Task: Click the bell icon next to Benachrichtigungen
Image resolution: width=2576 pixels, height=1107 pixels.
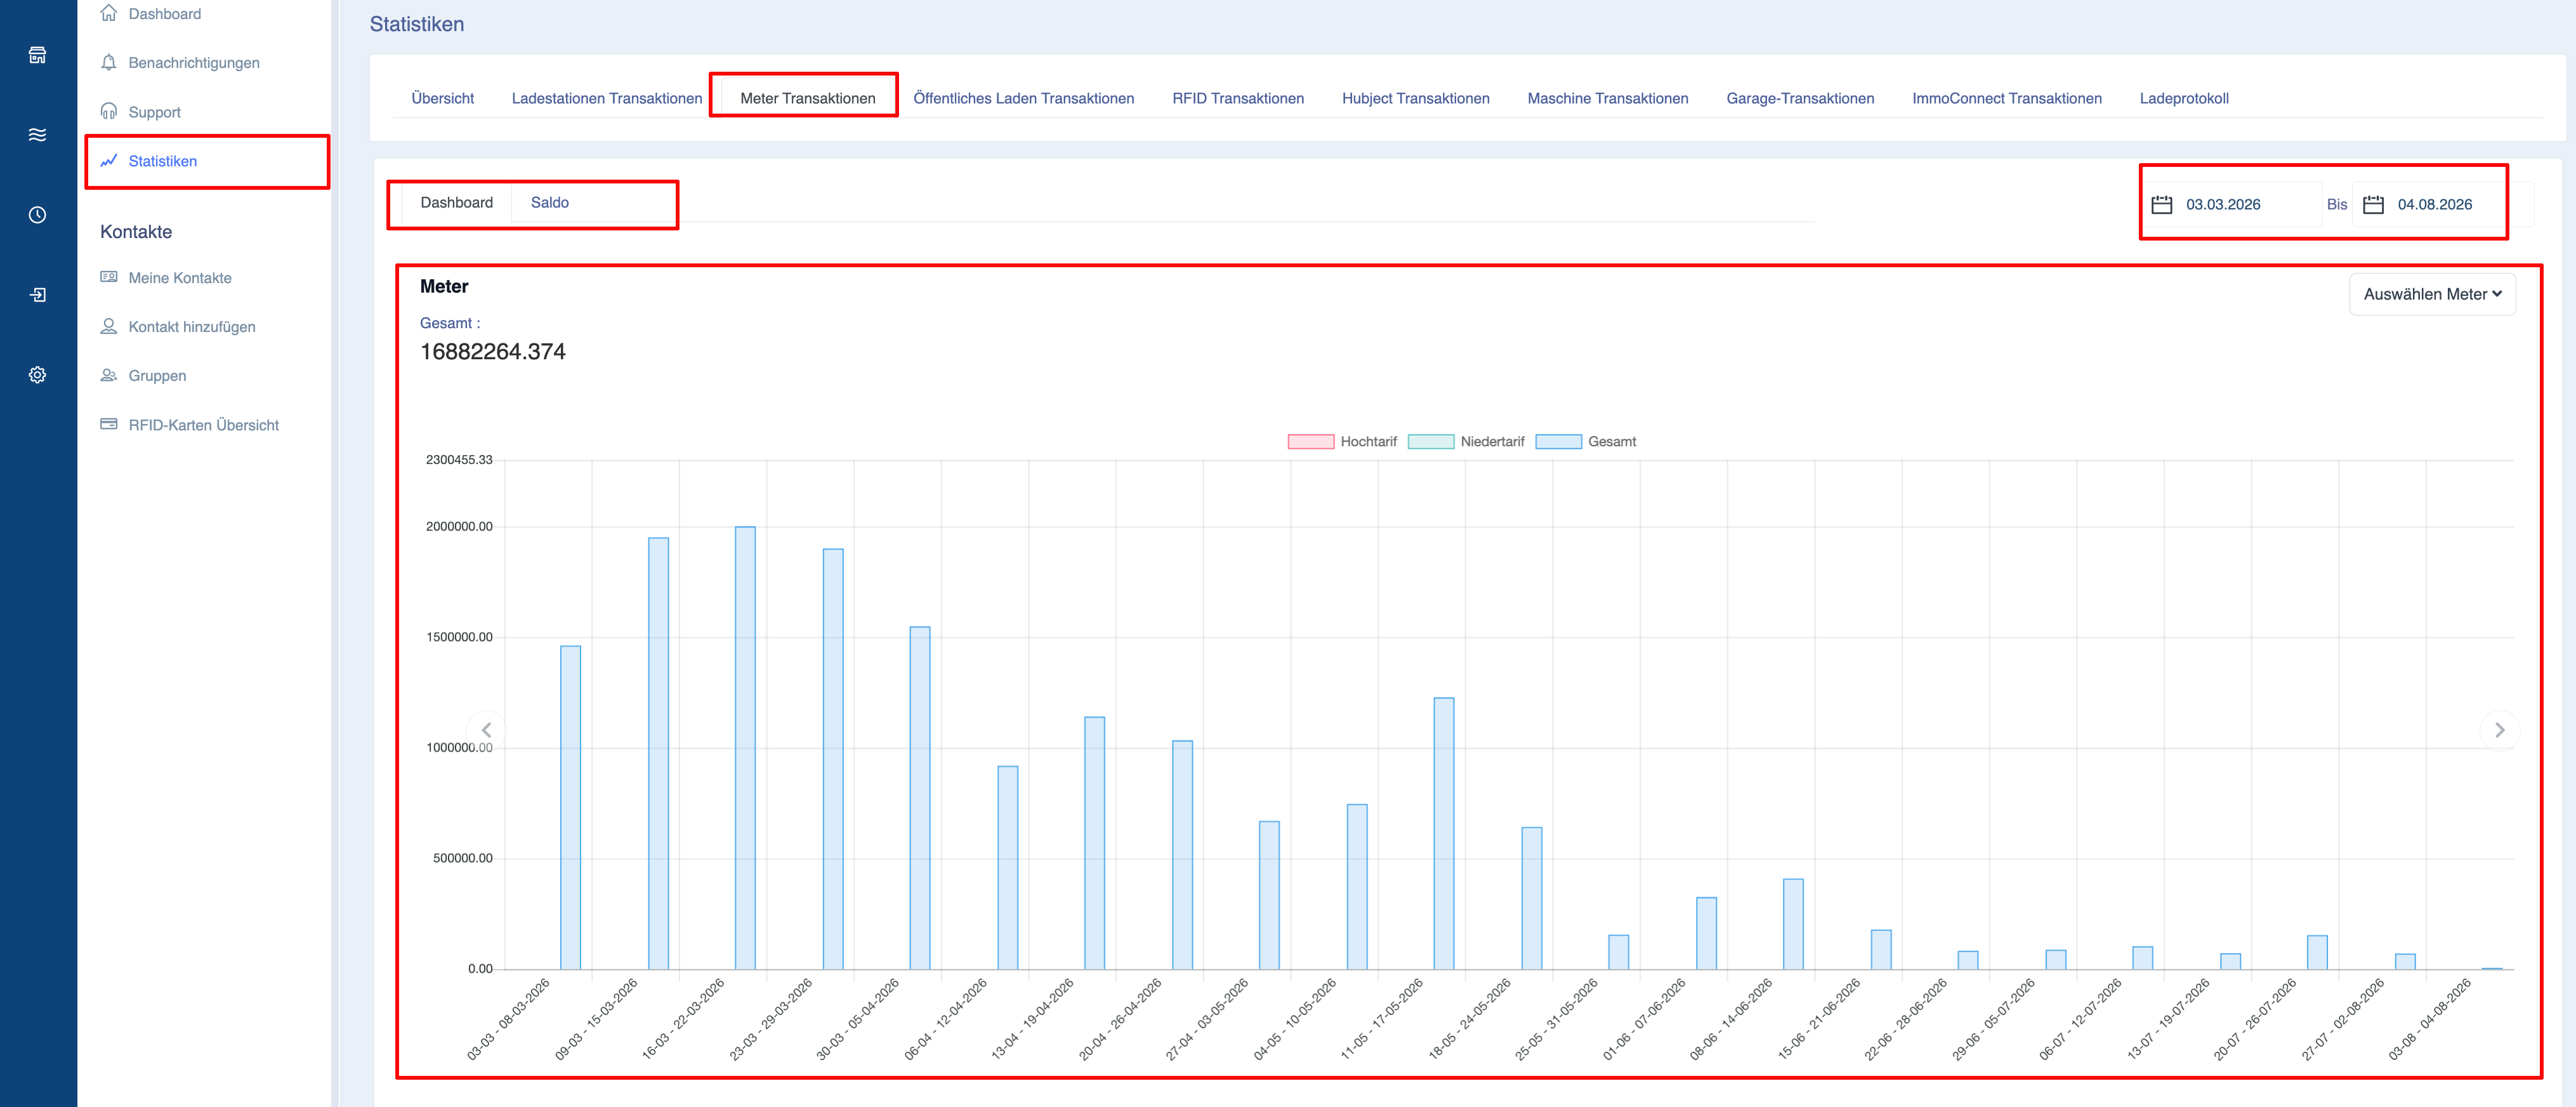Action: [x=109, y=62]
